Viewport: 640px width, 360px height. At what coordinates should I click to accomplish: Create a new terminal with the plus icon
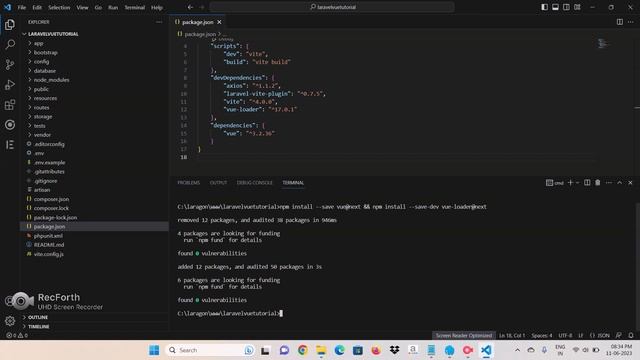point(570,182)
